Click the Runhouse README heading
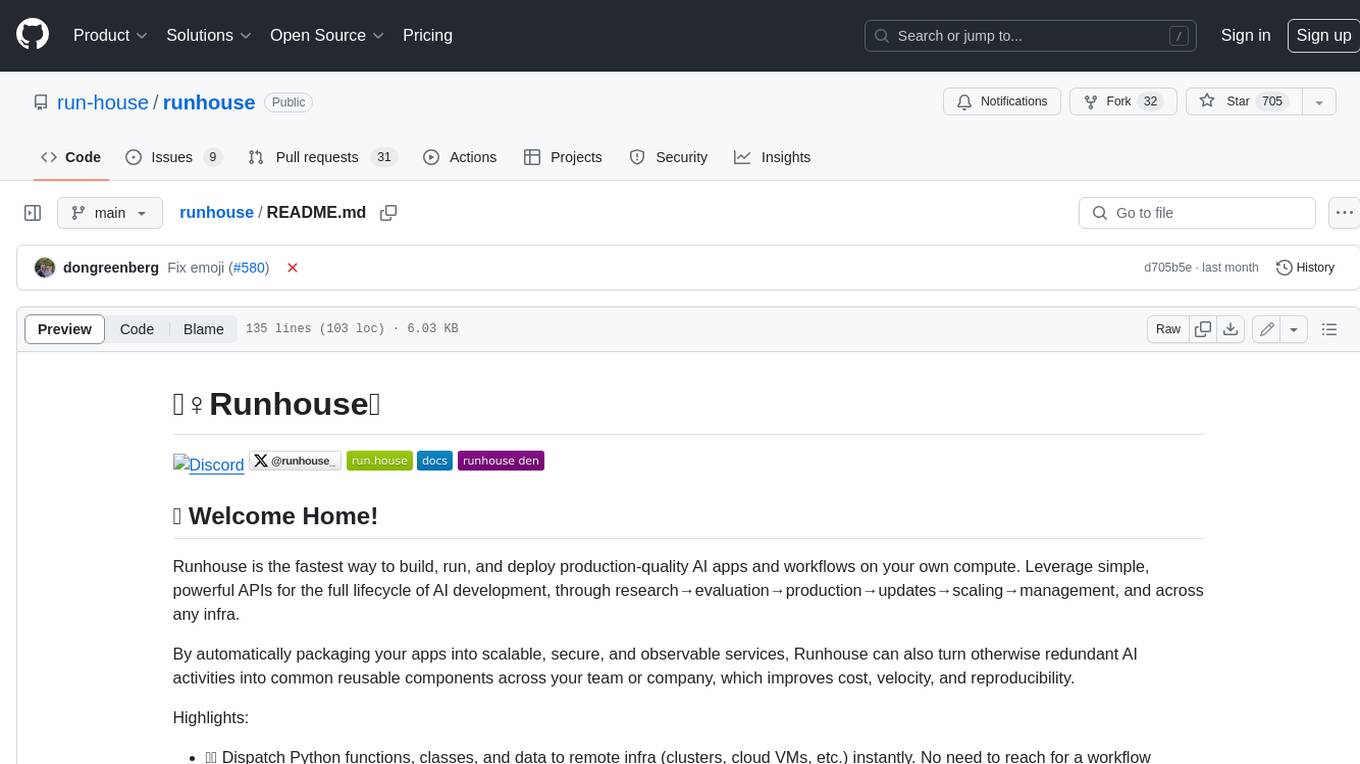This screenshot has height=764, width=1360. coord(277,404)
